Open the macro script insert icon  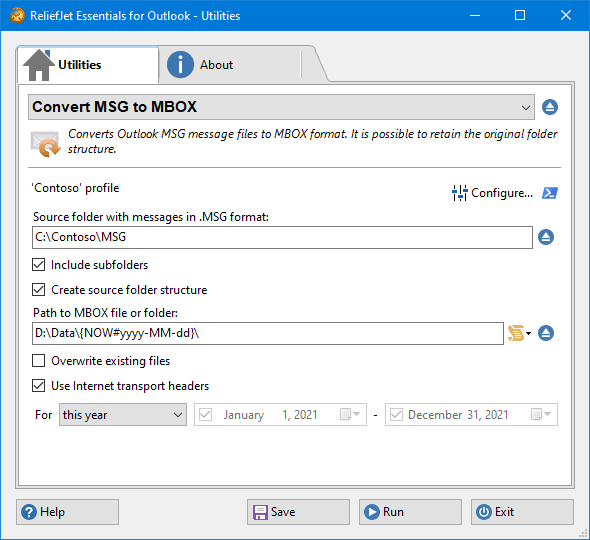pos(519,333)
